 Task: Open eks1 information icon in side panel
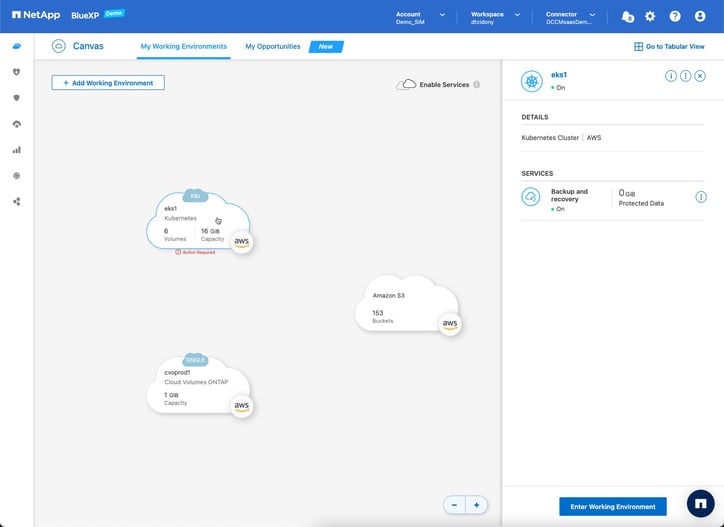(671, 76)
